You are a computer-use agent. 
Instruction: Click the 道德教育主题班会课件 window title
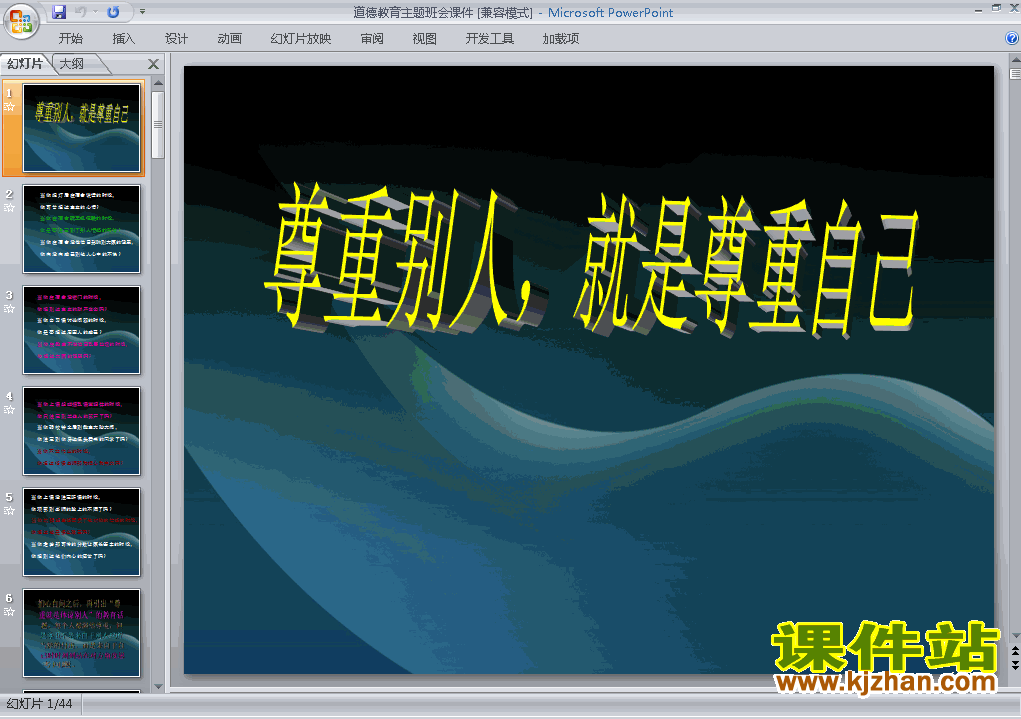tap(413, 12)
